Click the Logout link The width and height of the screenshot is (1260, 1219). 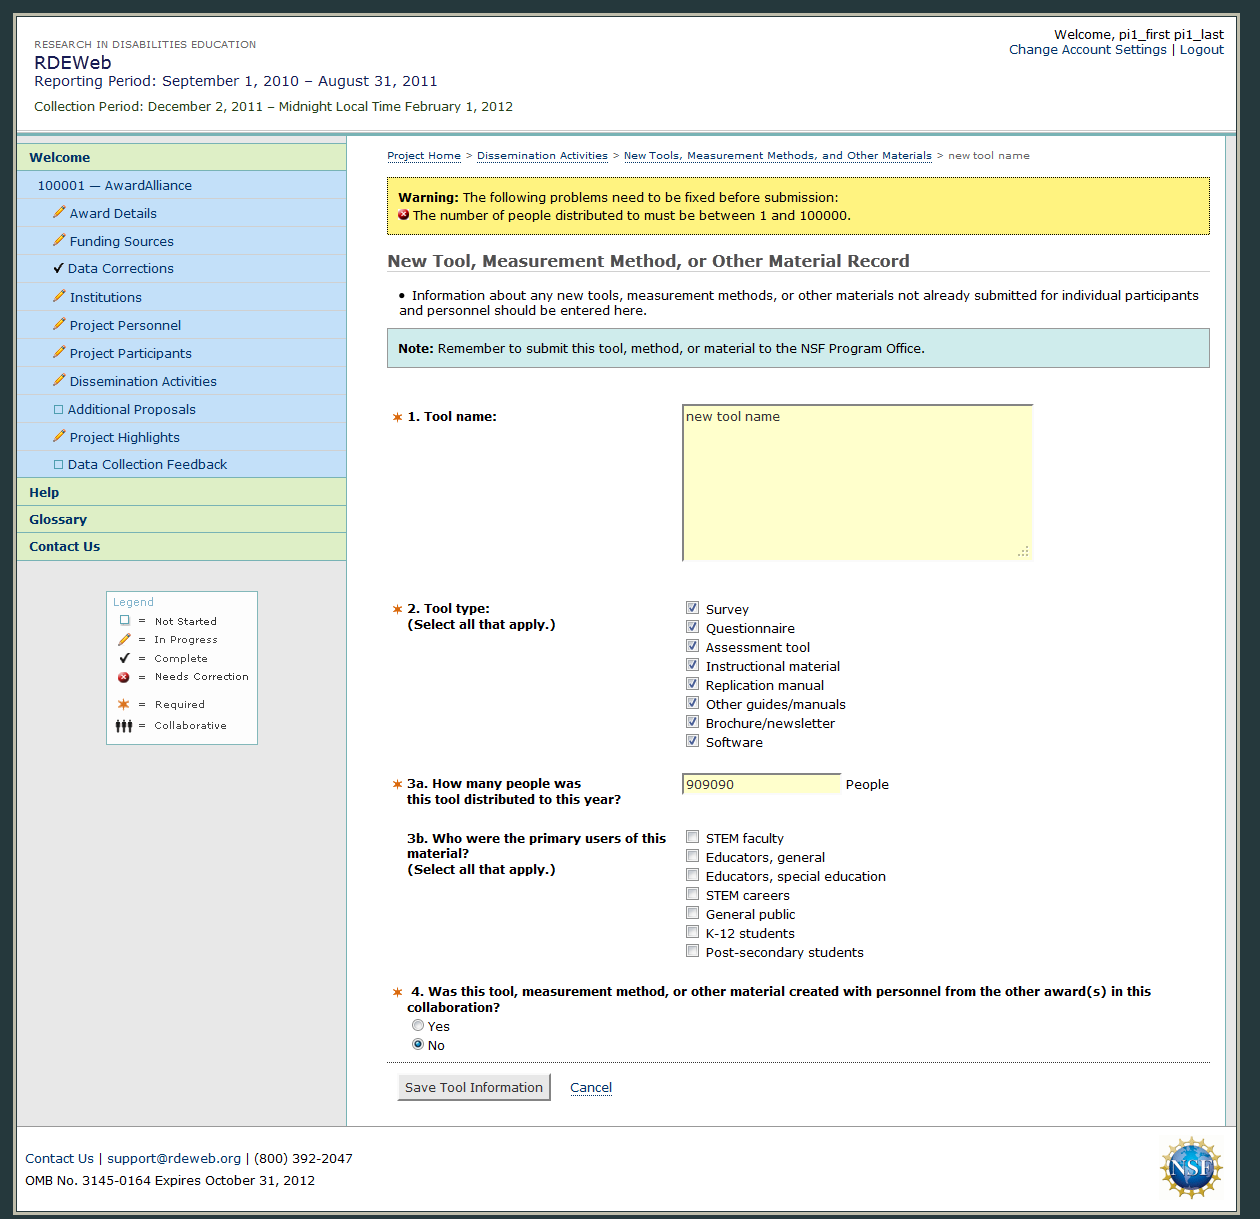coord(1201,49)
